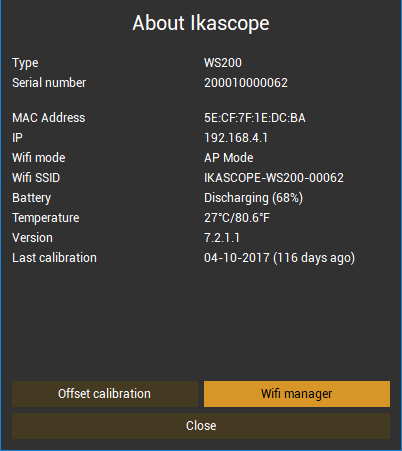Close the About Ikascope dialog
Screen dimensions: 402x451
point(201,426)
